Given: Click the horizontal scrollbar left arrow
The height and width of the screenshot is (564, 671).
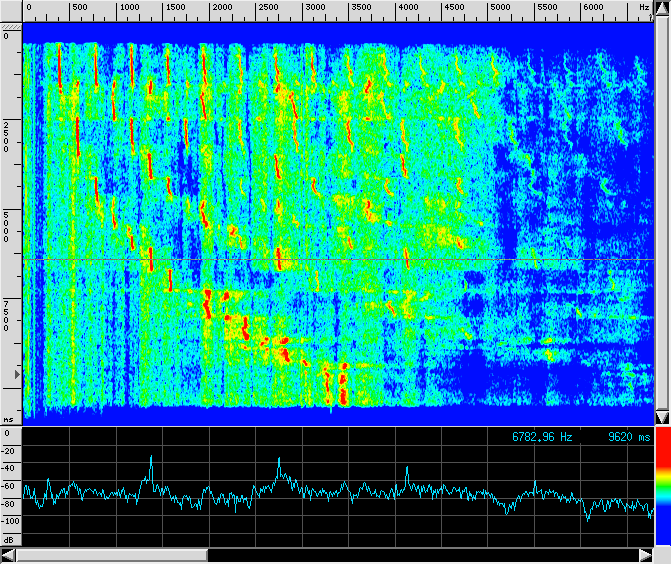Looking at the screenshot, I should (9, 555).
